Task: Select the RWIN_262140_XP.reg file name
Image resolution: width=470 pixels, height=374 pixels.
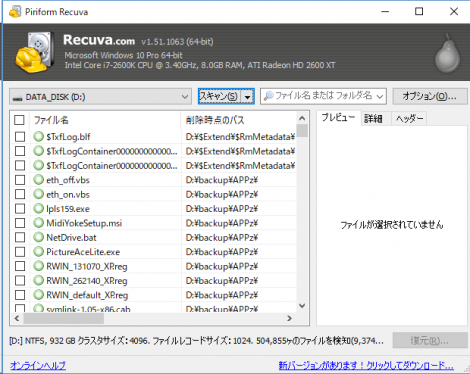Action: tap(87, 281)
